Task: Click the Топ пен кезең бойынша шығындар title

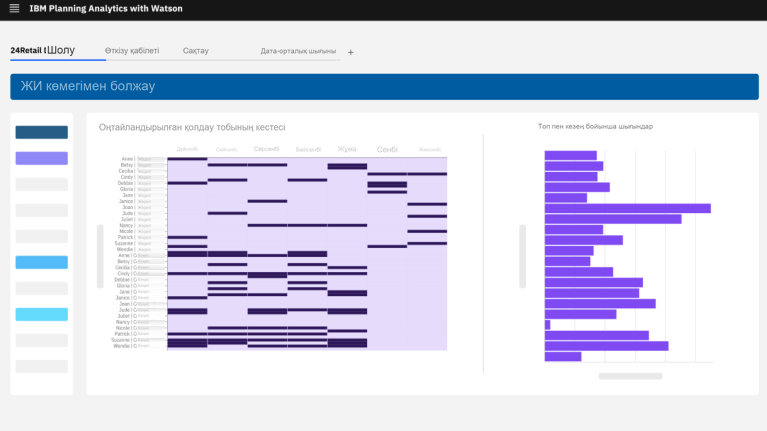Action: (x=595, y=126)
